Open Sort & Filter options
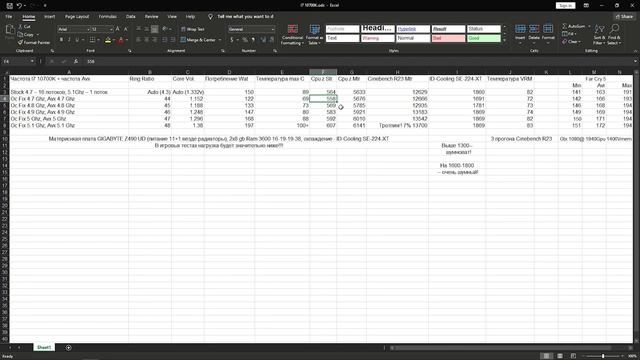Image resolution: width=640 pixels, height=360 pixels. (x=599, y=35)
